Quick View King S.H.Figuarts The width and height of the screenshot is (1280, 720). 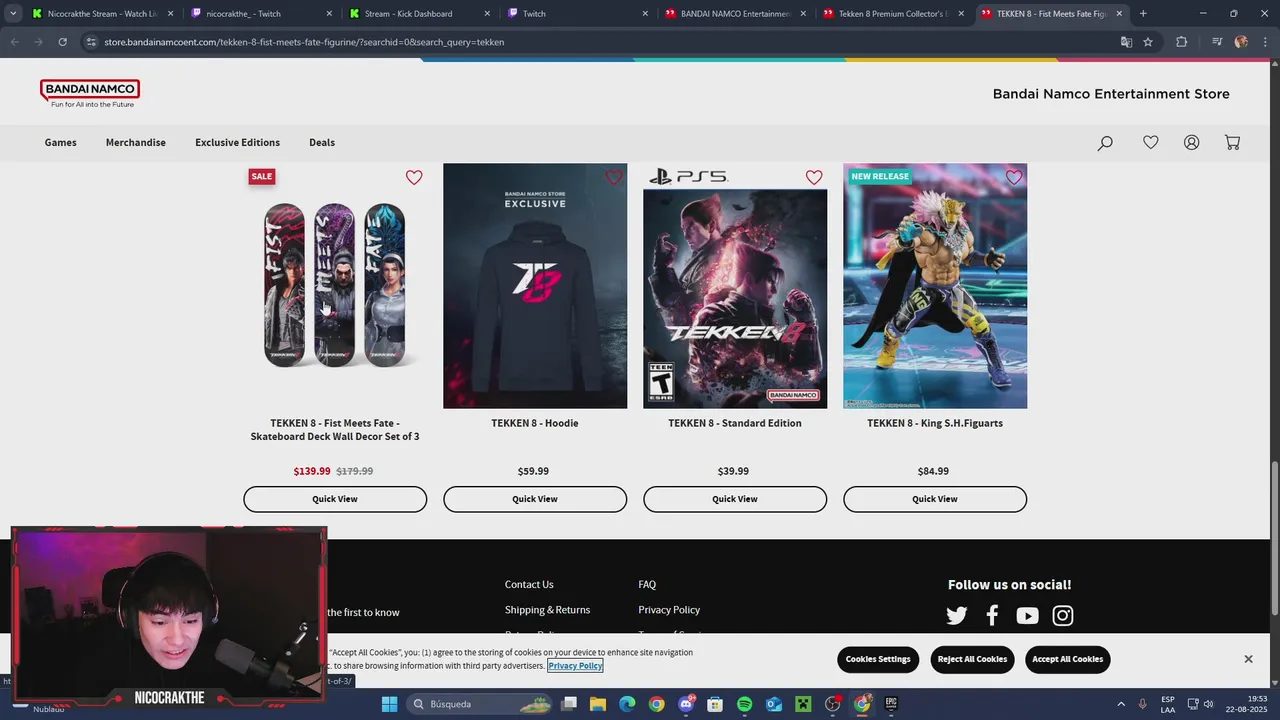click(x=935, y=499)
